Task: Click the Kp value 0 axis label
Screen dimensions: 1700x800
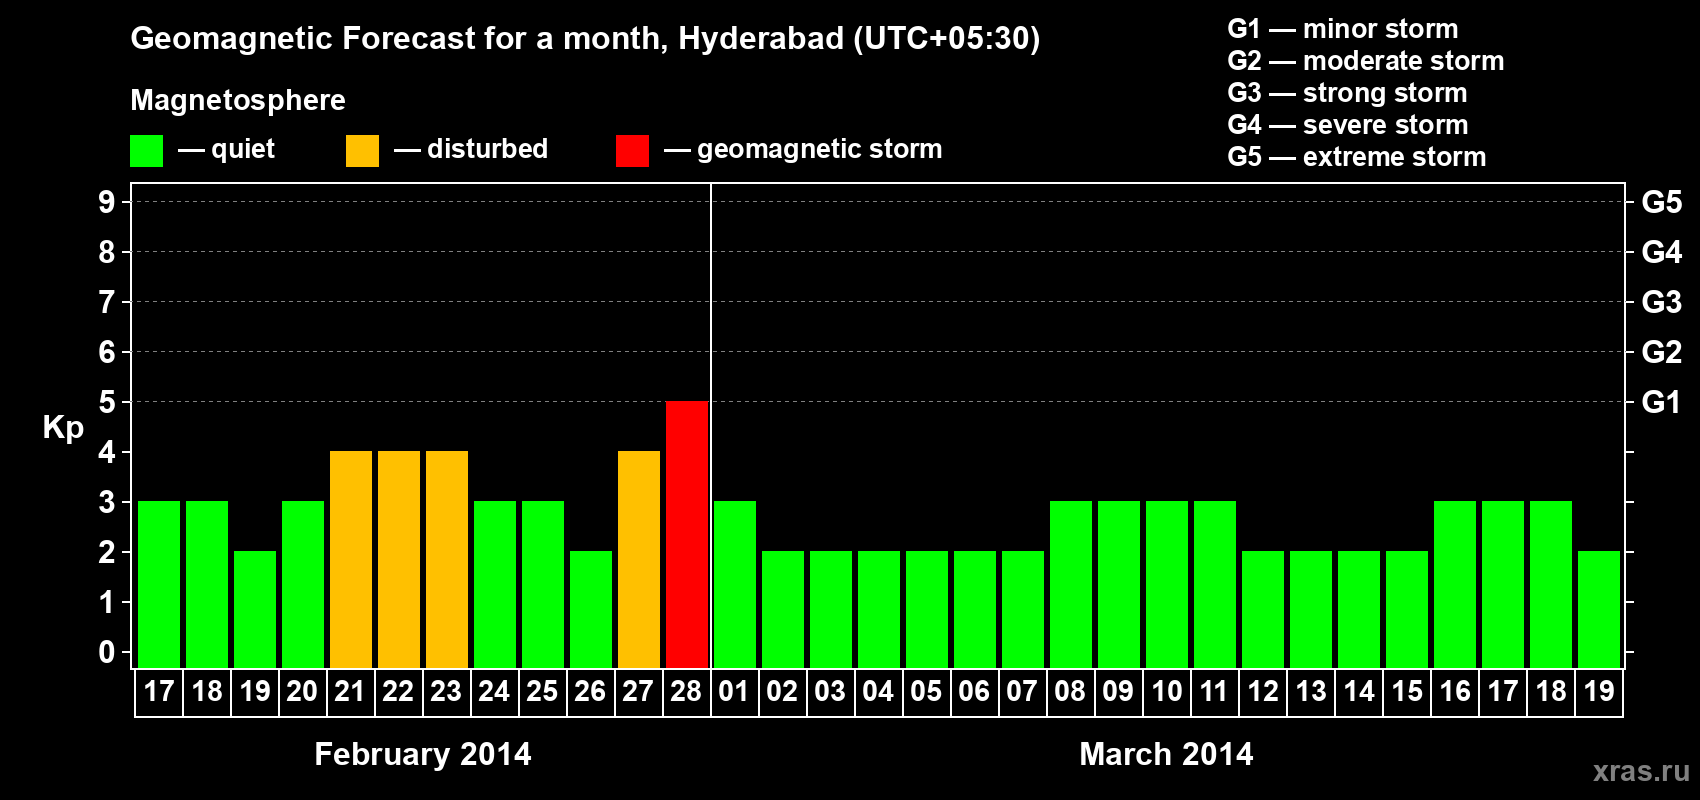Action: (x=106, y=652)
